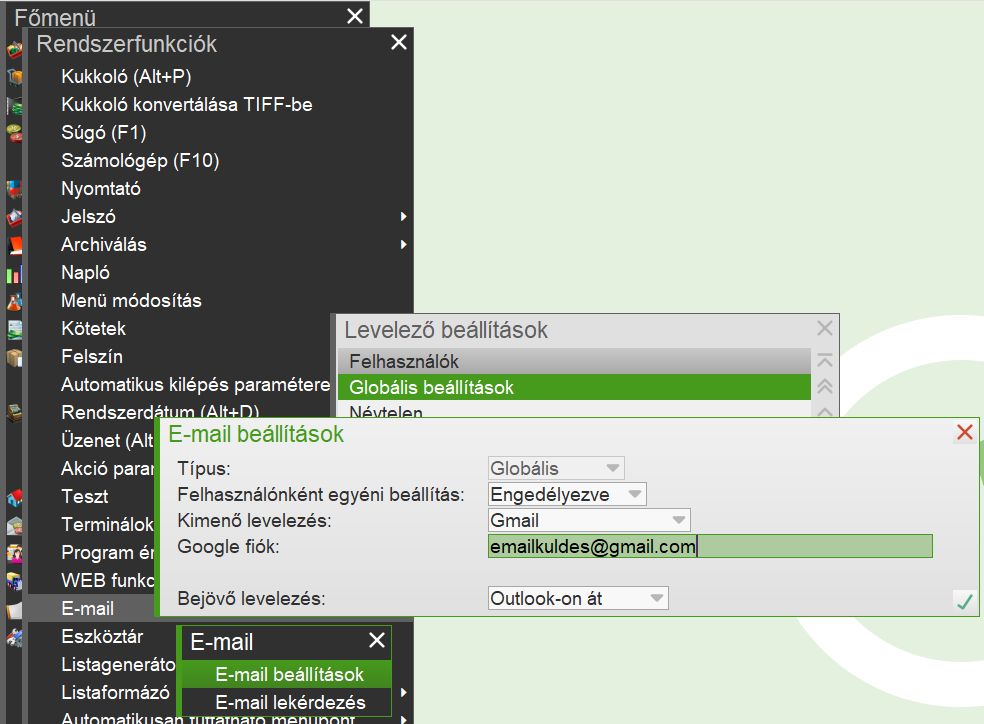Select Kukkoló konvertálása TIFF-be
The width and height of the screenshot is (984, 724).
coord(186,104)
